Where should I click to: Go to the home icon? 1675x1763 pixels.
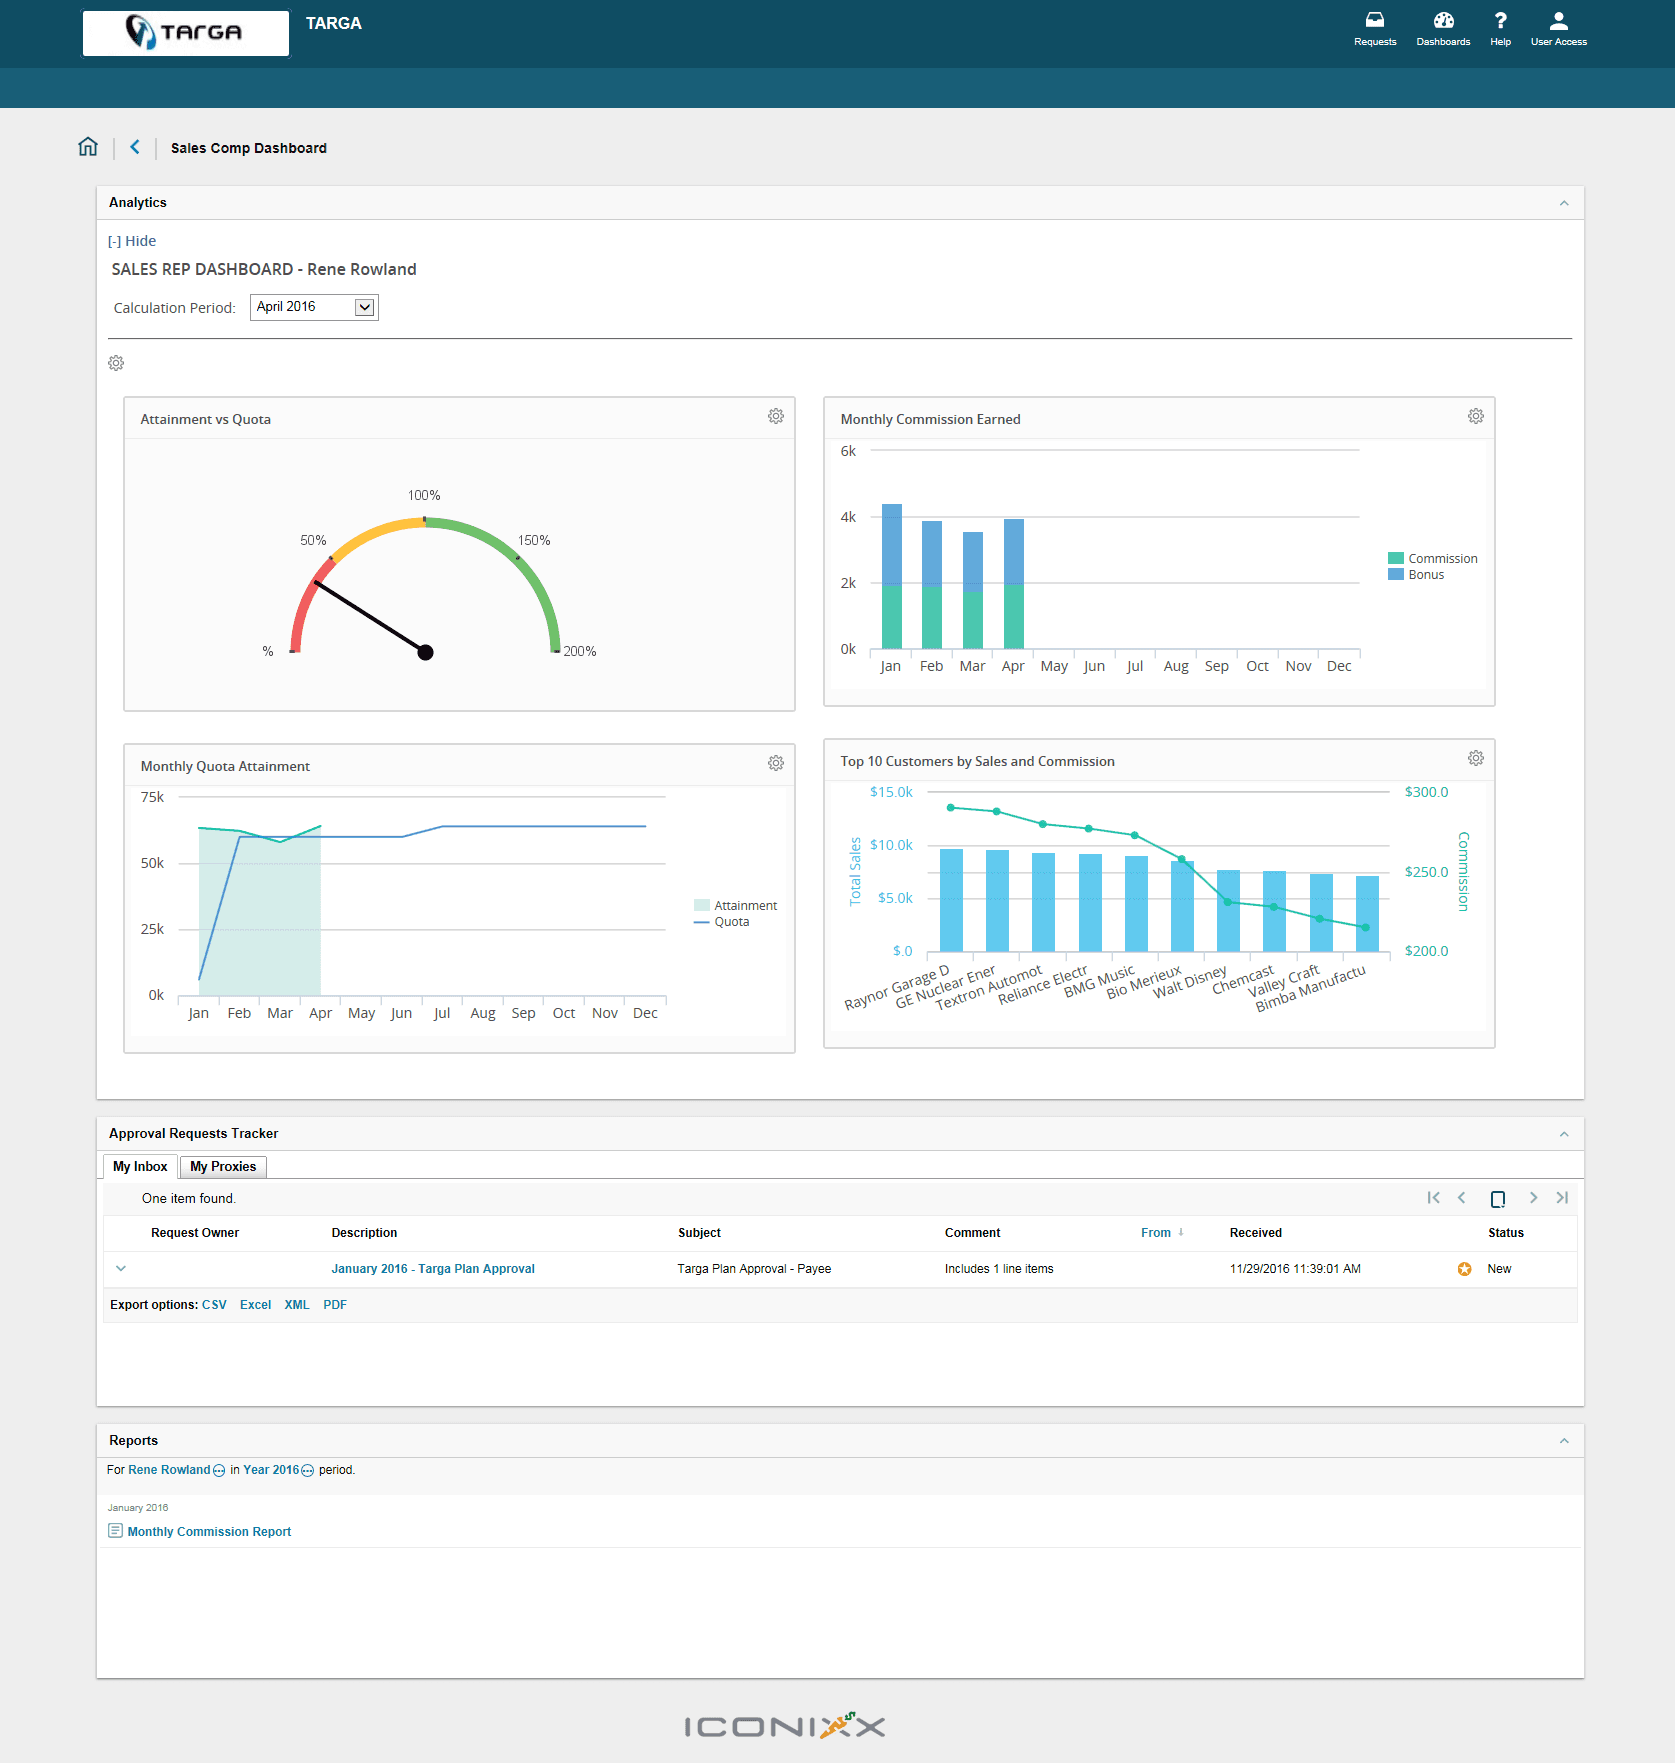(88, 147)
